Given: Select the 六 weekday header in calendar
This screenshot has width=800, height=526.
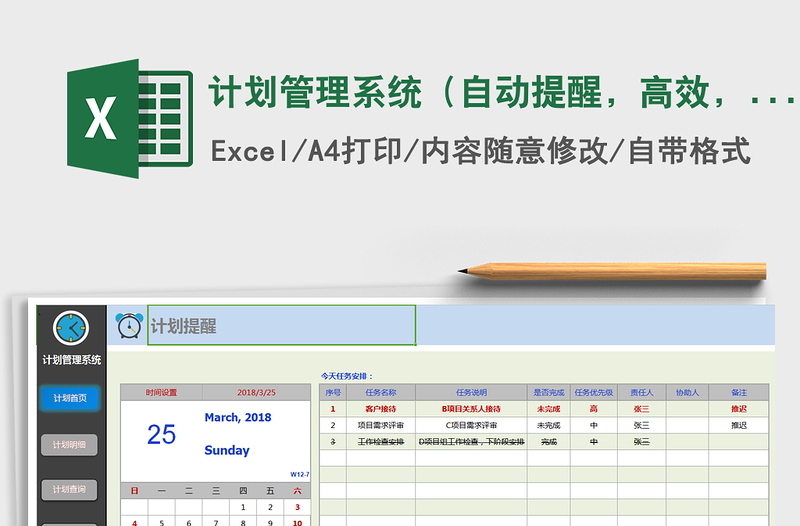Looking at the screenshot, I should pyautogui.click(x=297, y=491).
